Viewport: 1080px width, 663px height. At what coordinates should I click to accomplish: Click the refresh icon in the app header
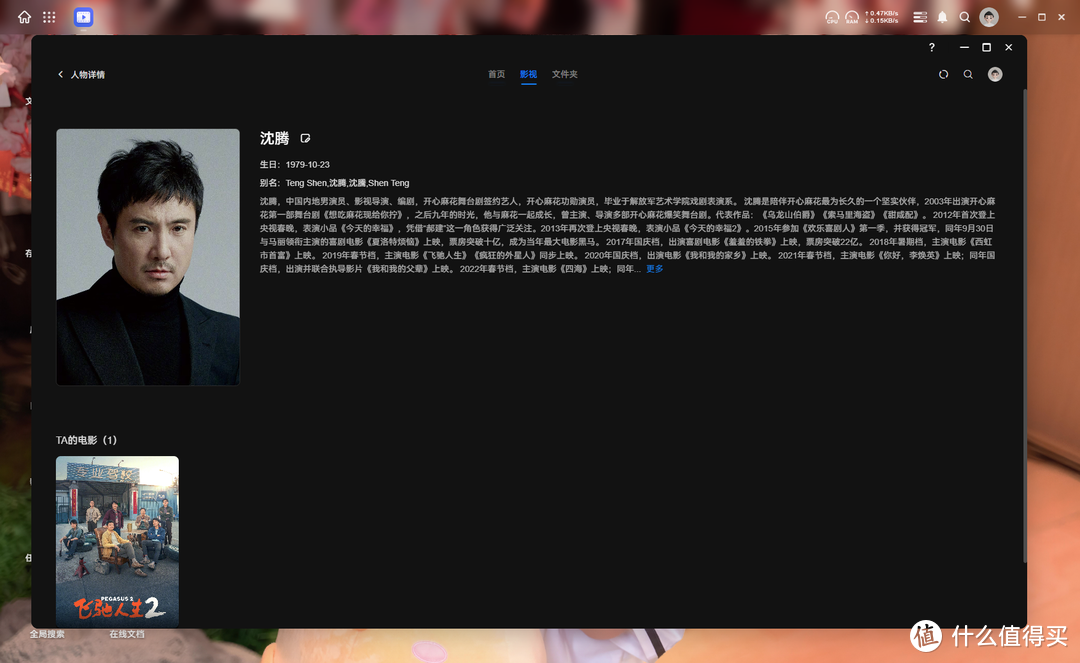click(x=944, y=74)
